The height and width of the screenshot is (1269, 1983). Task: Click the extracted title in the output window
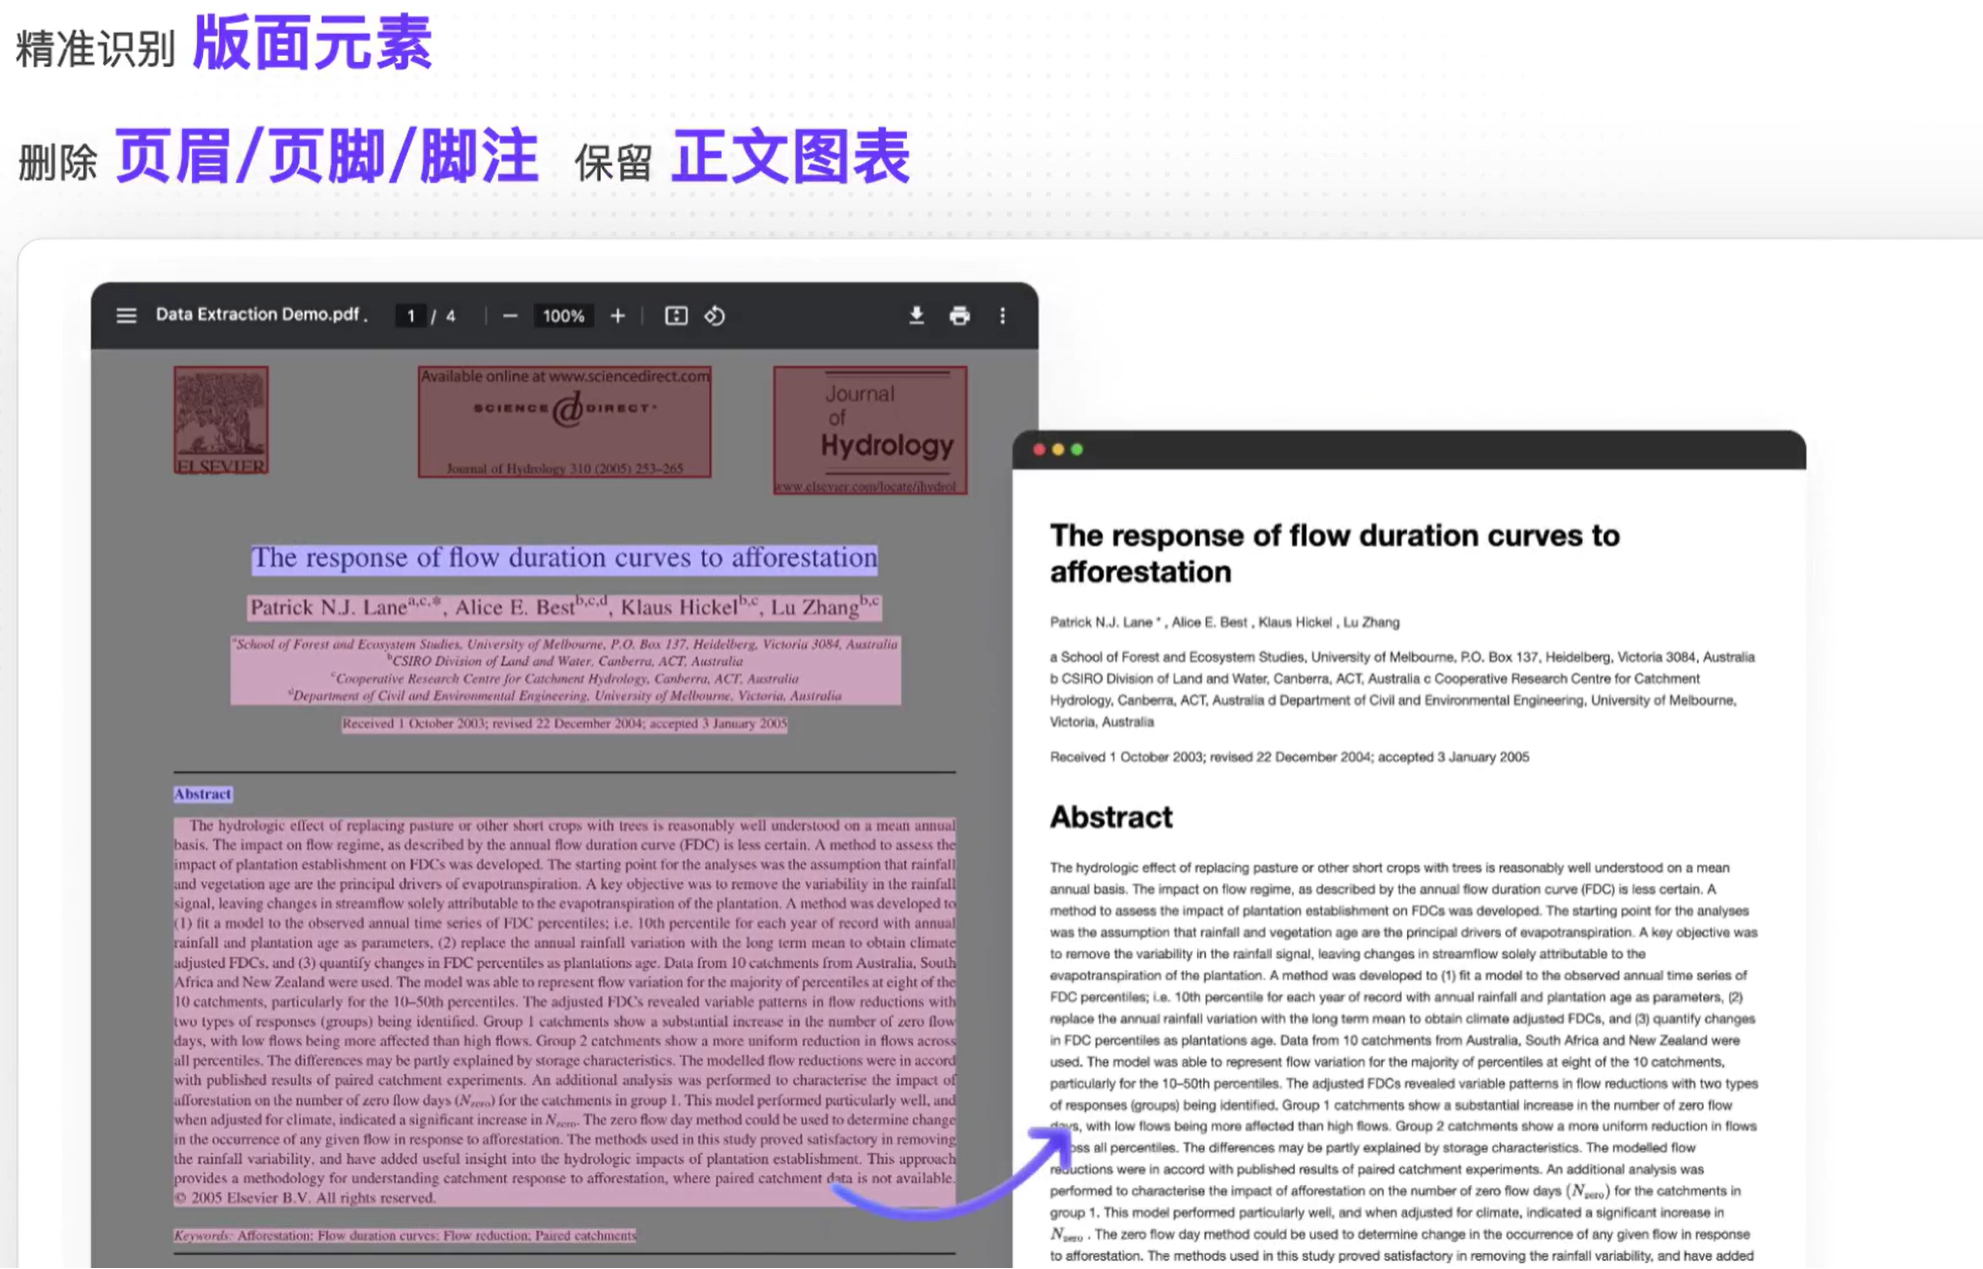click(x=1334, y=553)
